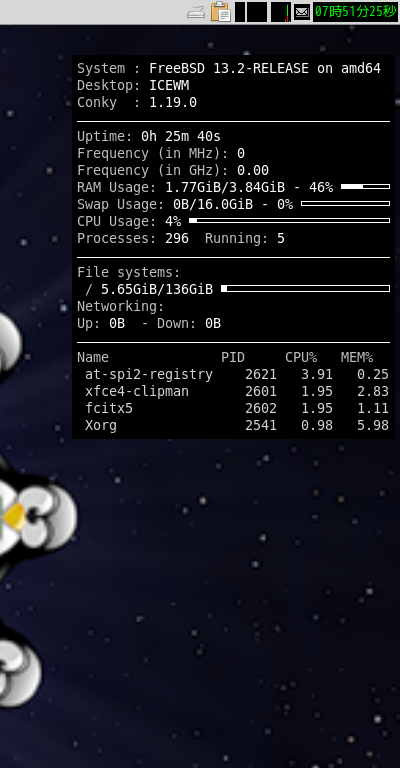Click the 'Running: 5' text

244,239
